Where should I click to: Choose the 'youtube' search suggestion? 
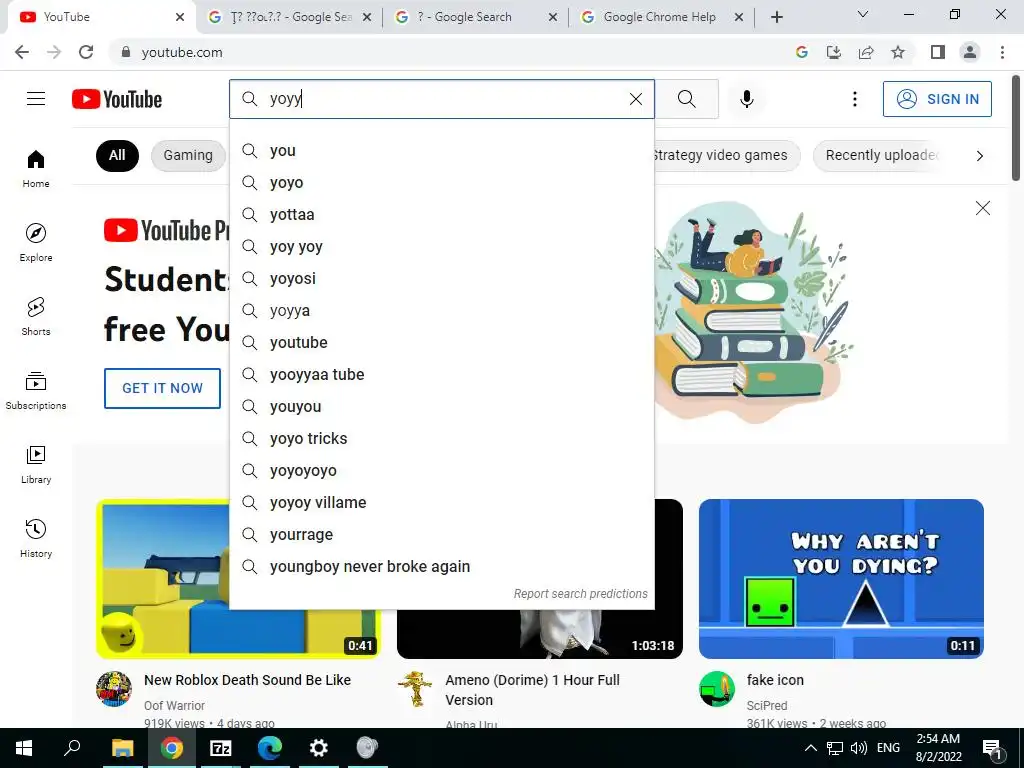(x=441, y=343)
